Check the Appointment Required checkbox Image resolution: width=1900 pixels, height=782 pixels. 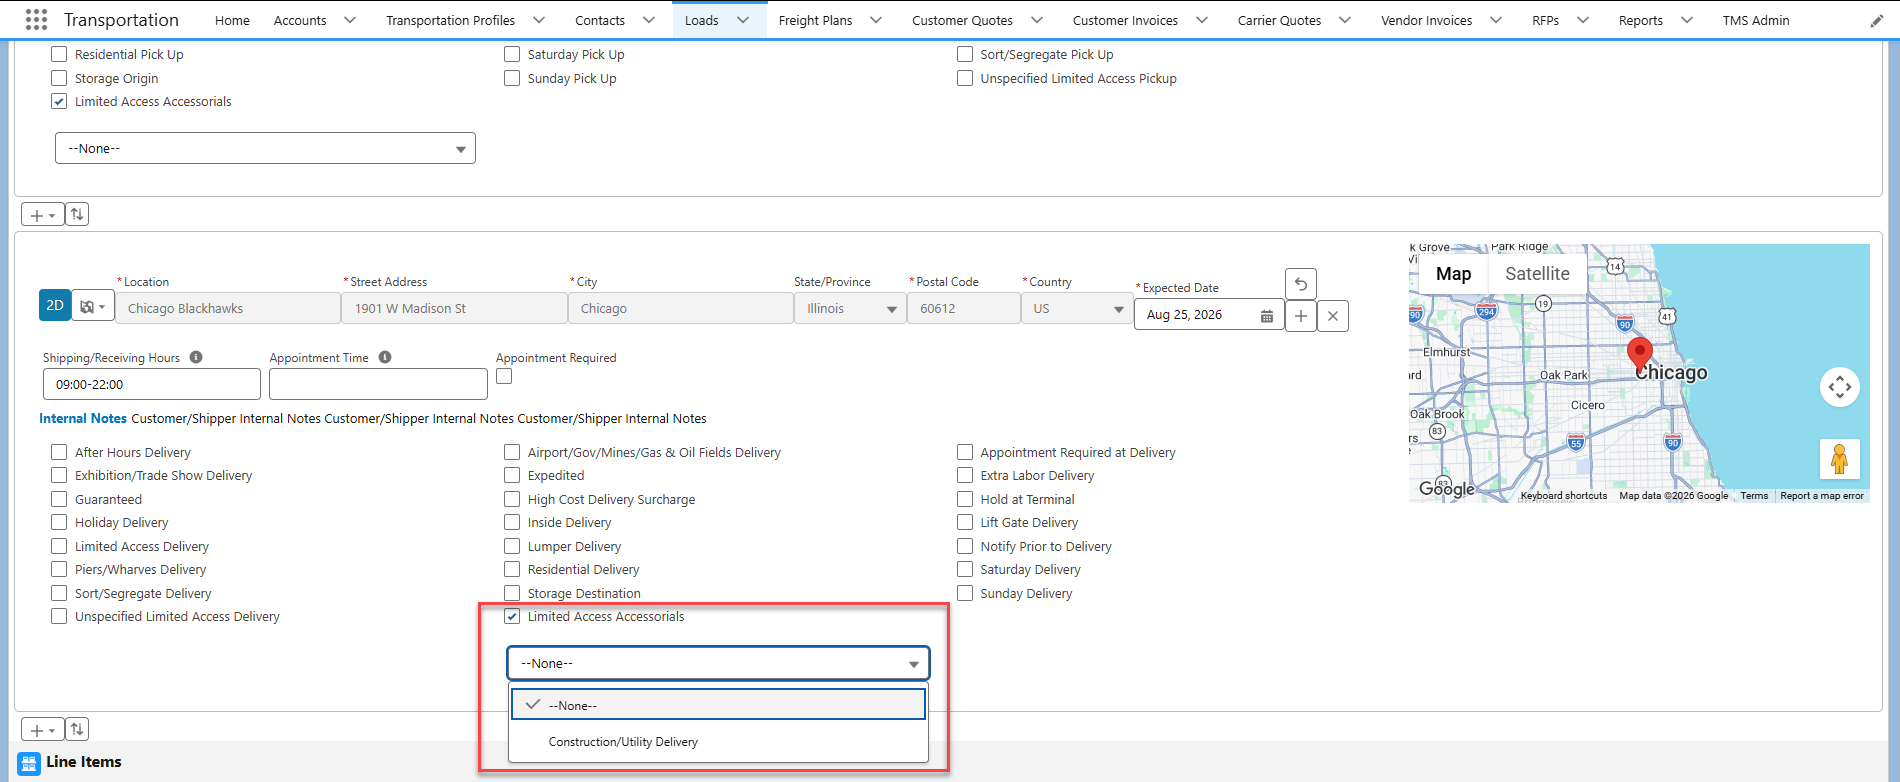coord(504,377)
